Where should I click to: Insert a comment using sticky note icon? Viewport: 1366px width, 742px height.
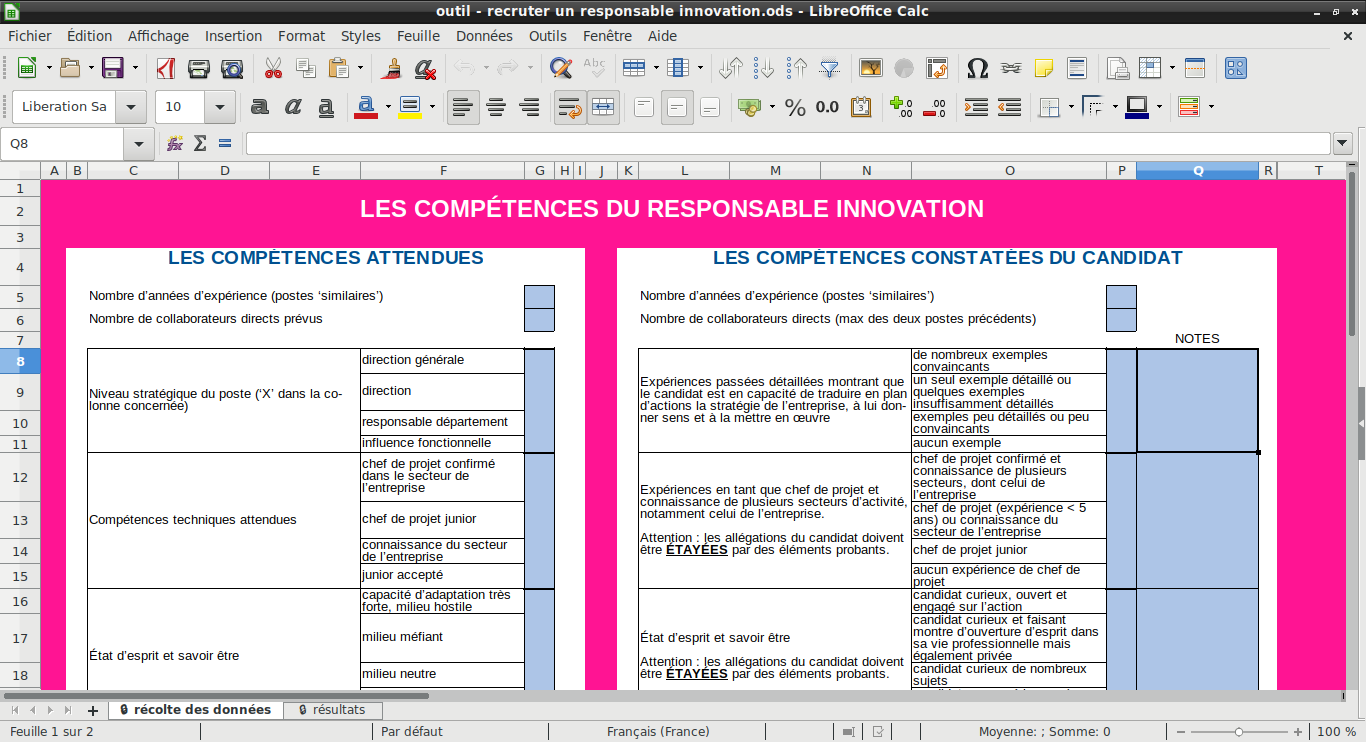coord(1043,69)
